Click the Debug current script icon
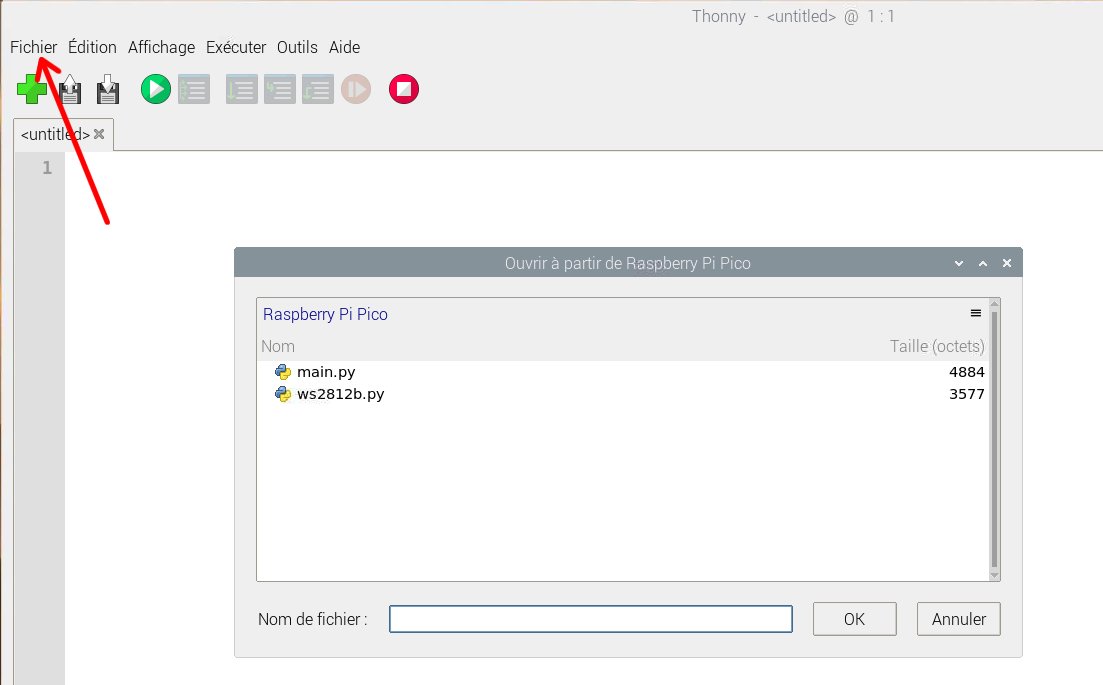Screen dimensions: 1103x685 point(194,89)
